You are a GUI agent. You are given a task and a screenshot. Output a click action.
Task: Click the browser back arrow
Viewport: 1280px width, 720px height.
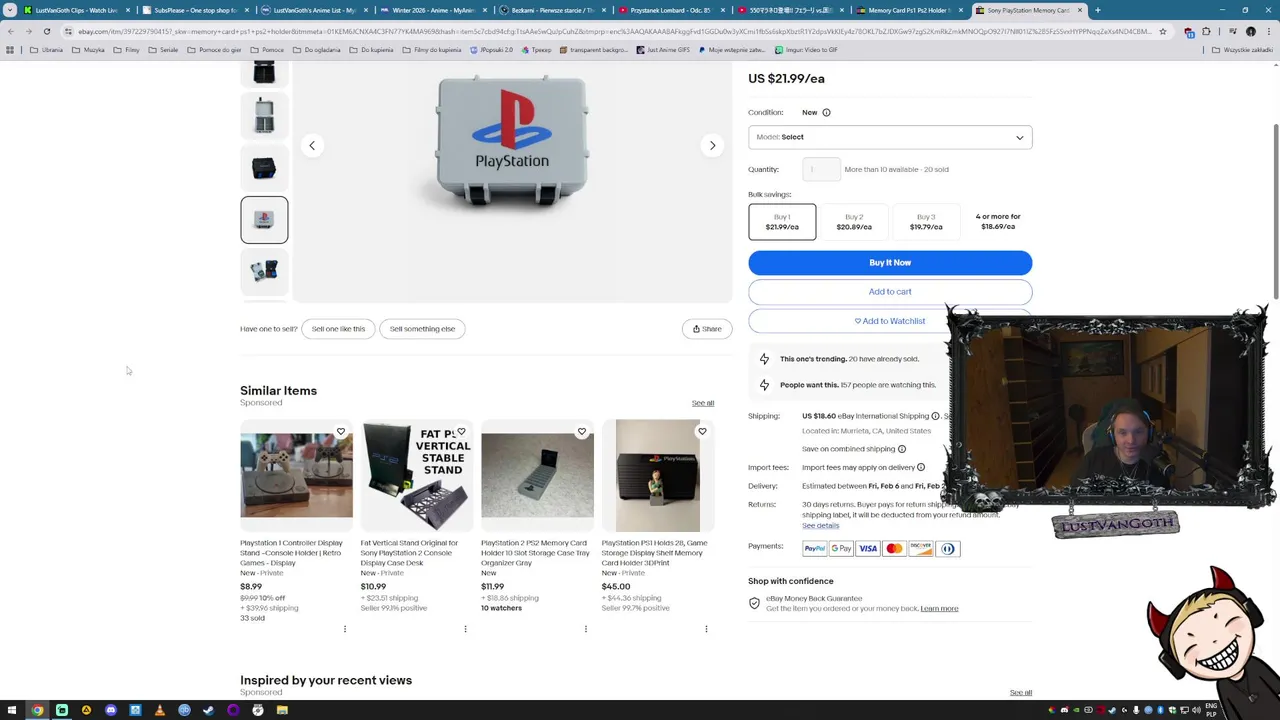tap(10, 31)
